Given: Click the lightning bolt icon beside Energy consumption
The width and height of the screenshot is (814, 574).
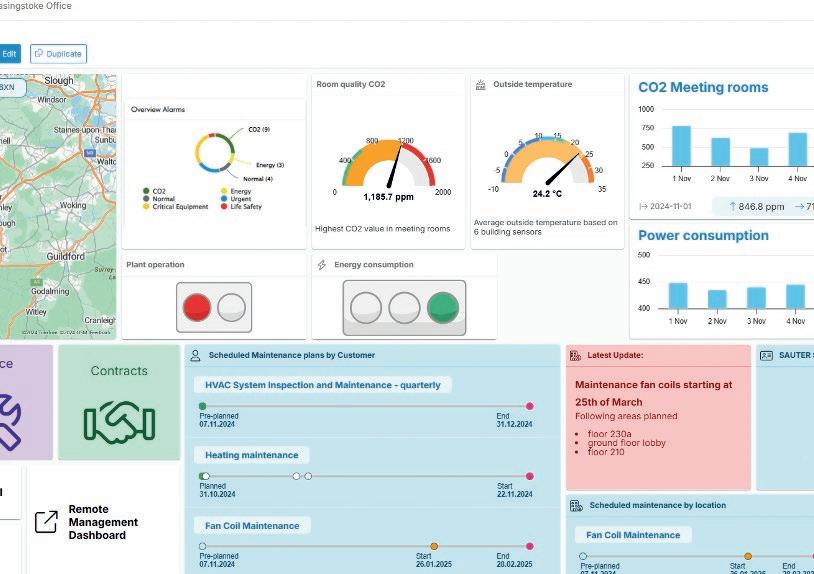Looking at the screenshot, I should click(322, 265).
